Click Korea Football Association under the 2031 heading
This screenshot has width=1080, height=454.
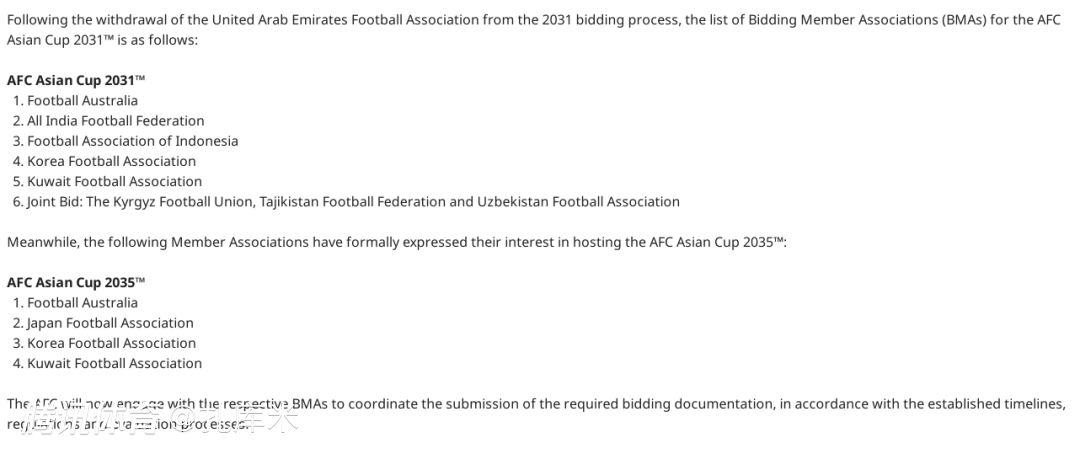point(111,161)
